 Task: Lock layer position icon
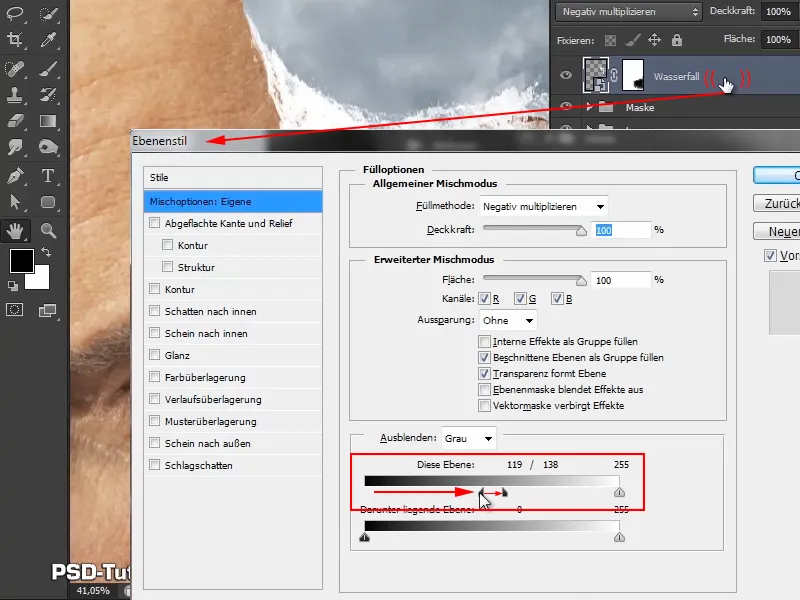pyautogui.click(x=655, y=40)
